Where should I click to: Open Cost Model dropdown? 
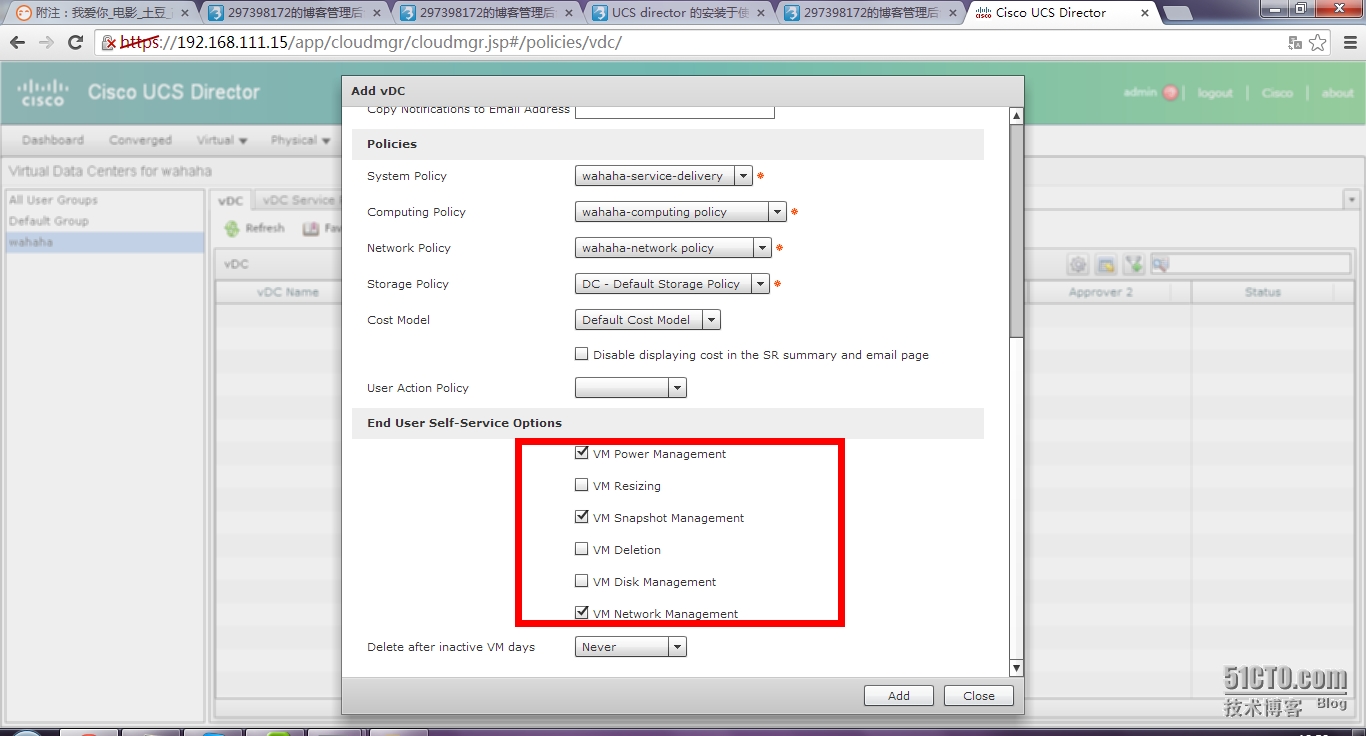(x=712, y=320)
